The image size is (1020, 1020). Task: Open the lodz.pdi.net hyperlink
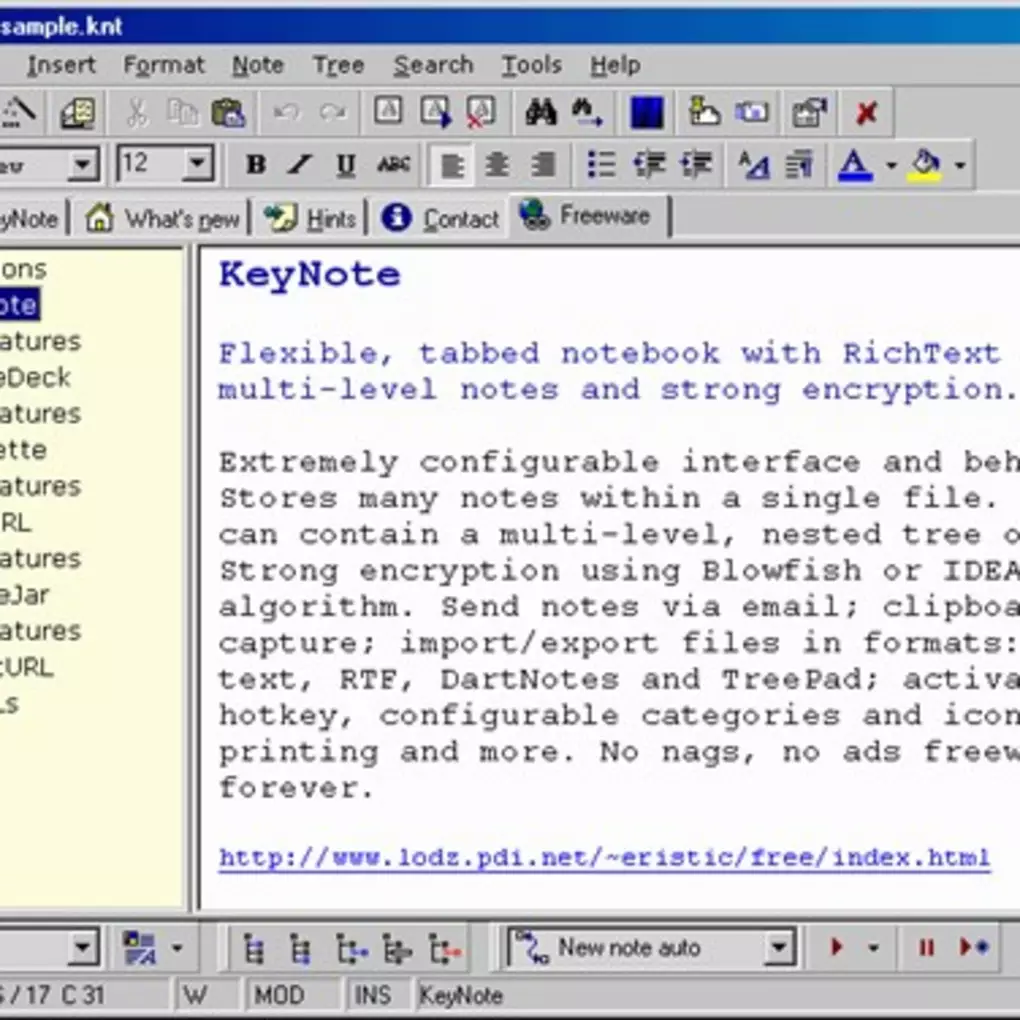[x=604, y=858]
